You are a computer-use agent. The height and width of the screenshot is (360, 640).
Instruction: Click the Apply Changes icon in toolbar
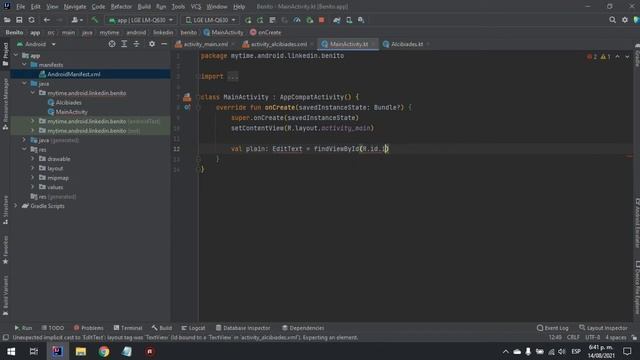[x=260, y=20]
